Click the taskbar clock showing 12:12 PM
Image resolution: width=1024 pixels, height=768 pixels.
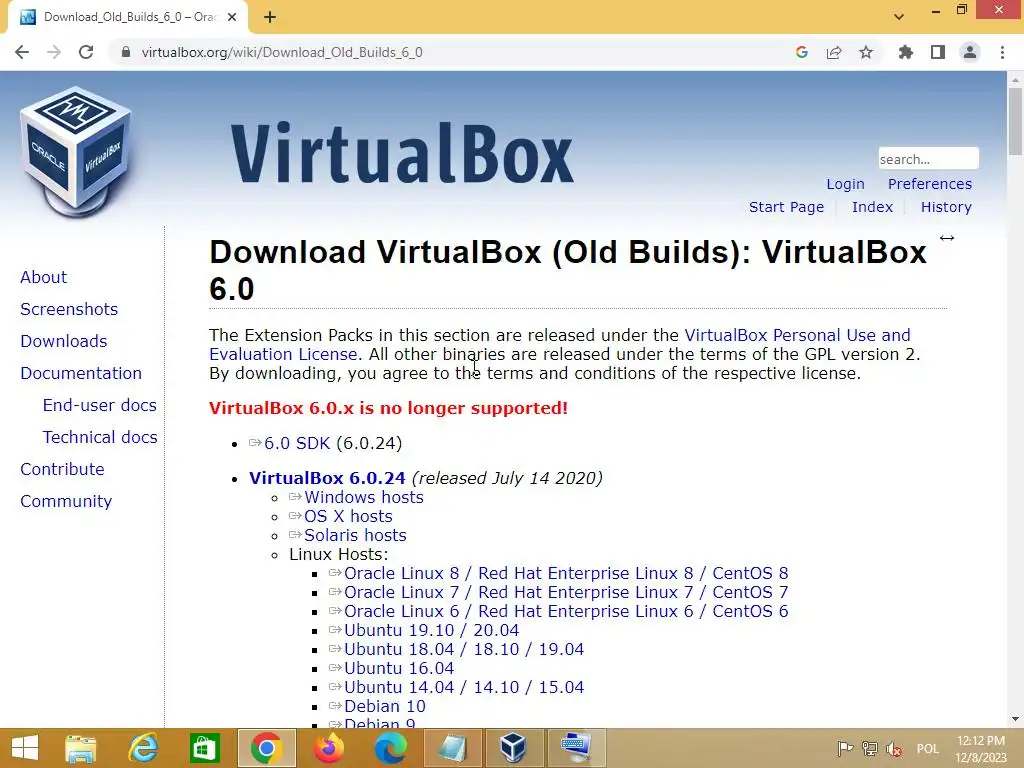[x=981, y=748]
